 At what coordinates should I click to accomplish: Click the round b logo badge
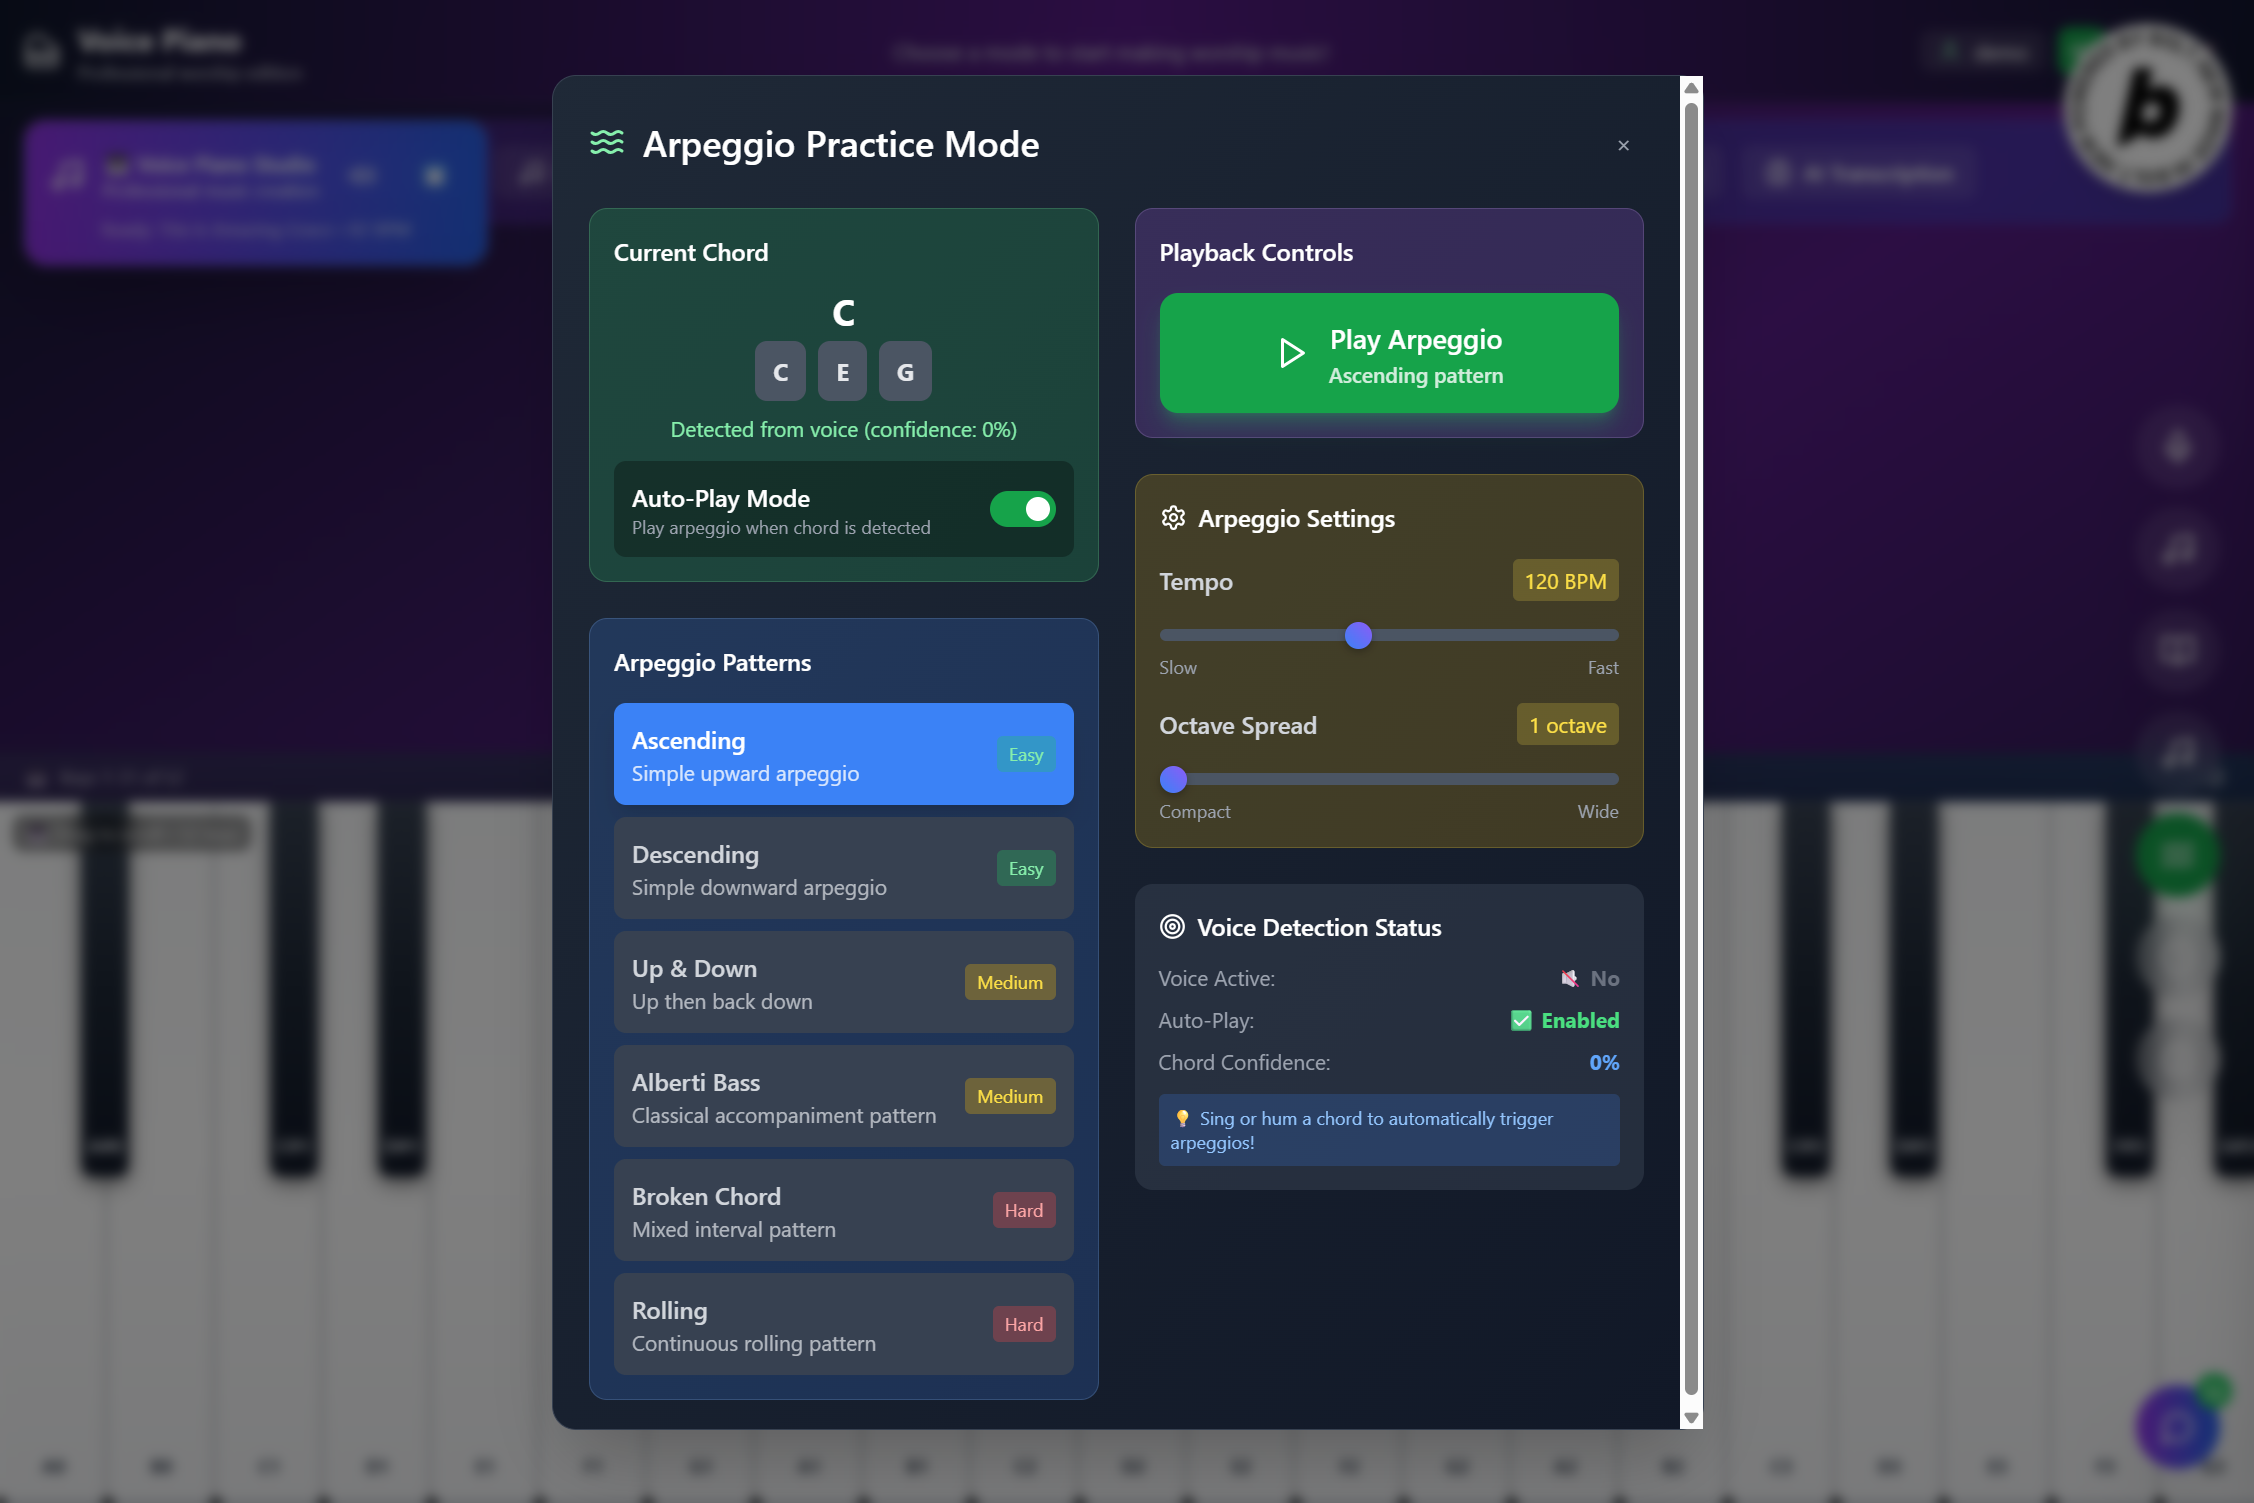tap(2147, 108)
